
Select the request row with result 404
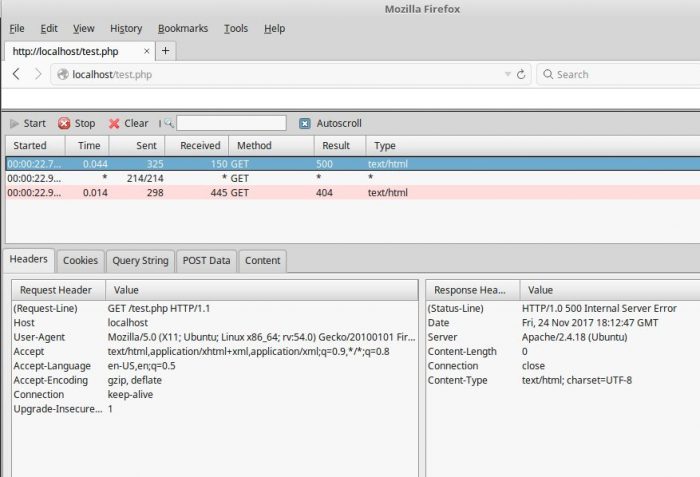pyautogui.click(x=353, y=192)
